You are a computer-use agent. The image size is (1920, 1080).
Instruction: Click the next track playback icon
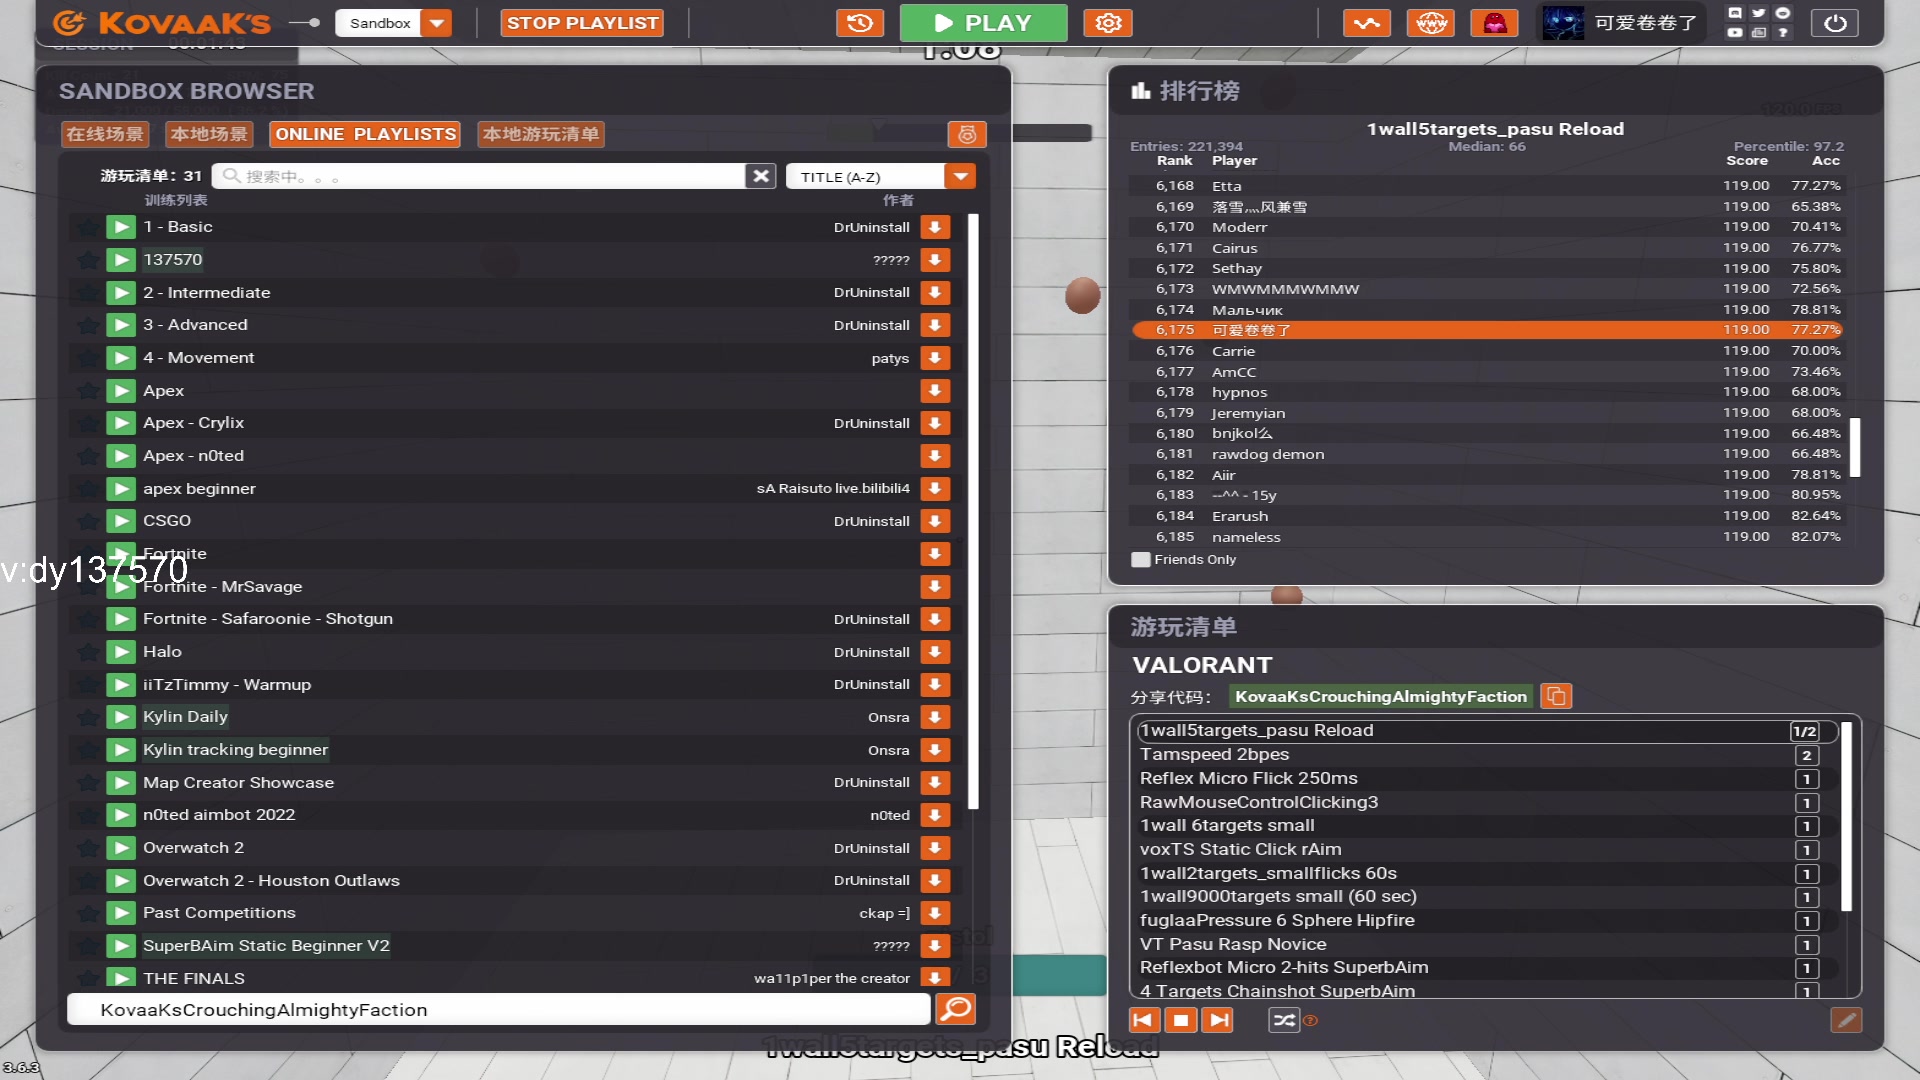(1217, 1019)
